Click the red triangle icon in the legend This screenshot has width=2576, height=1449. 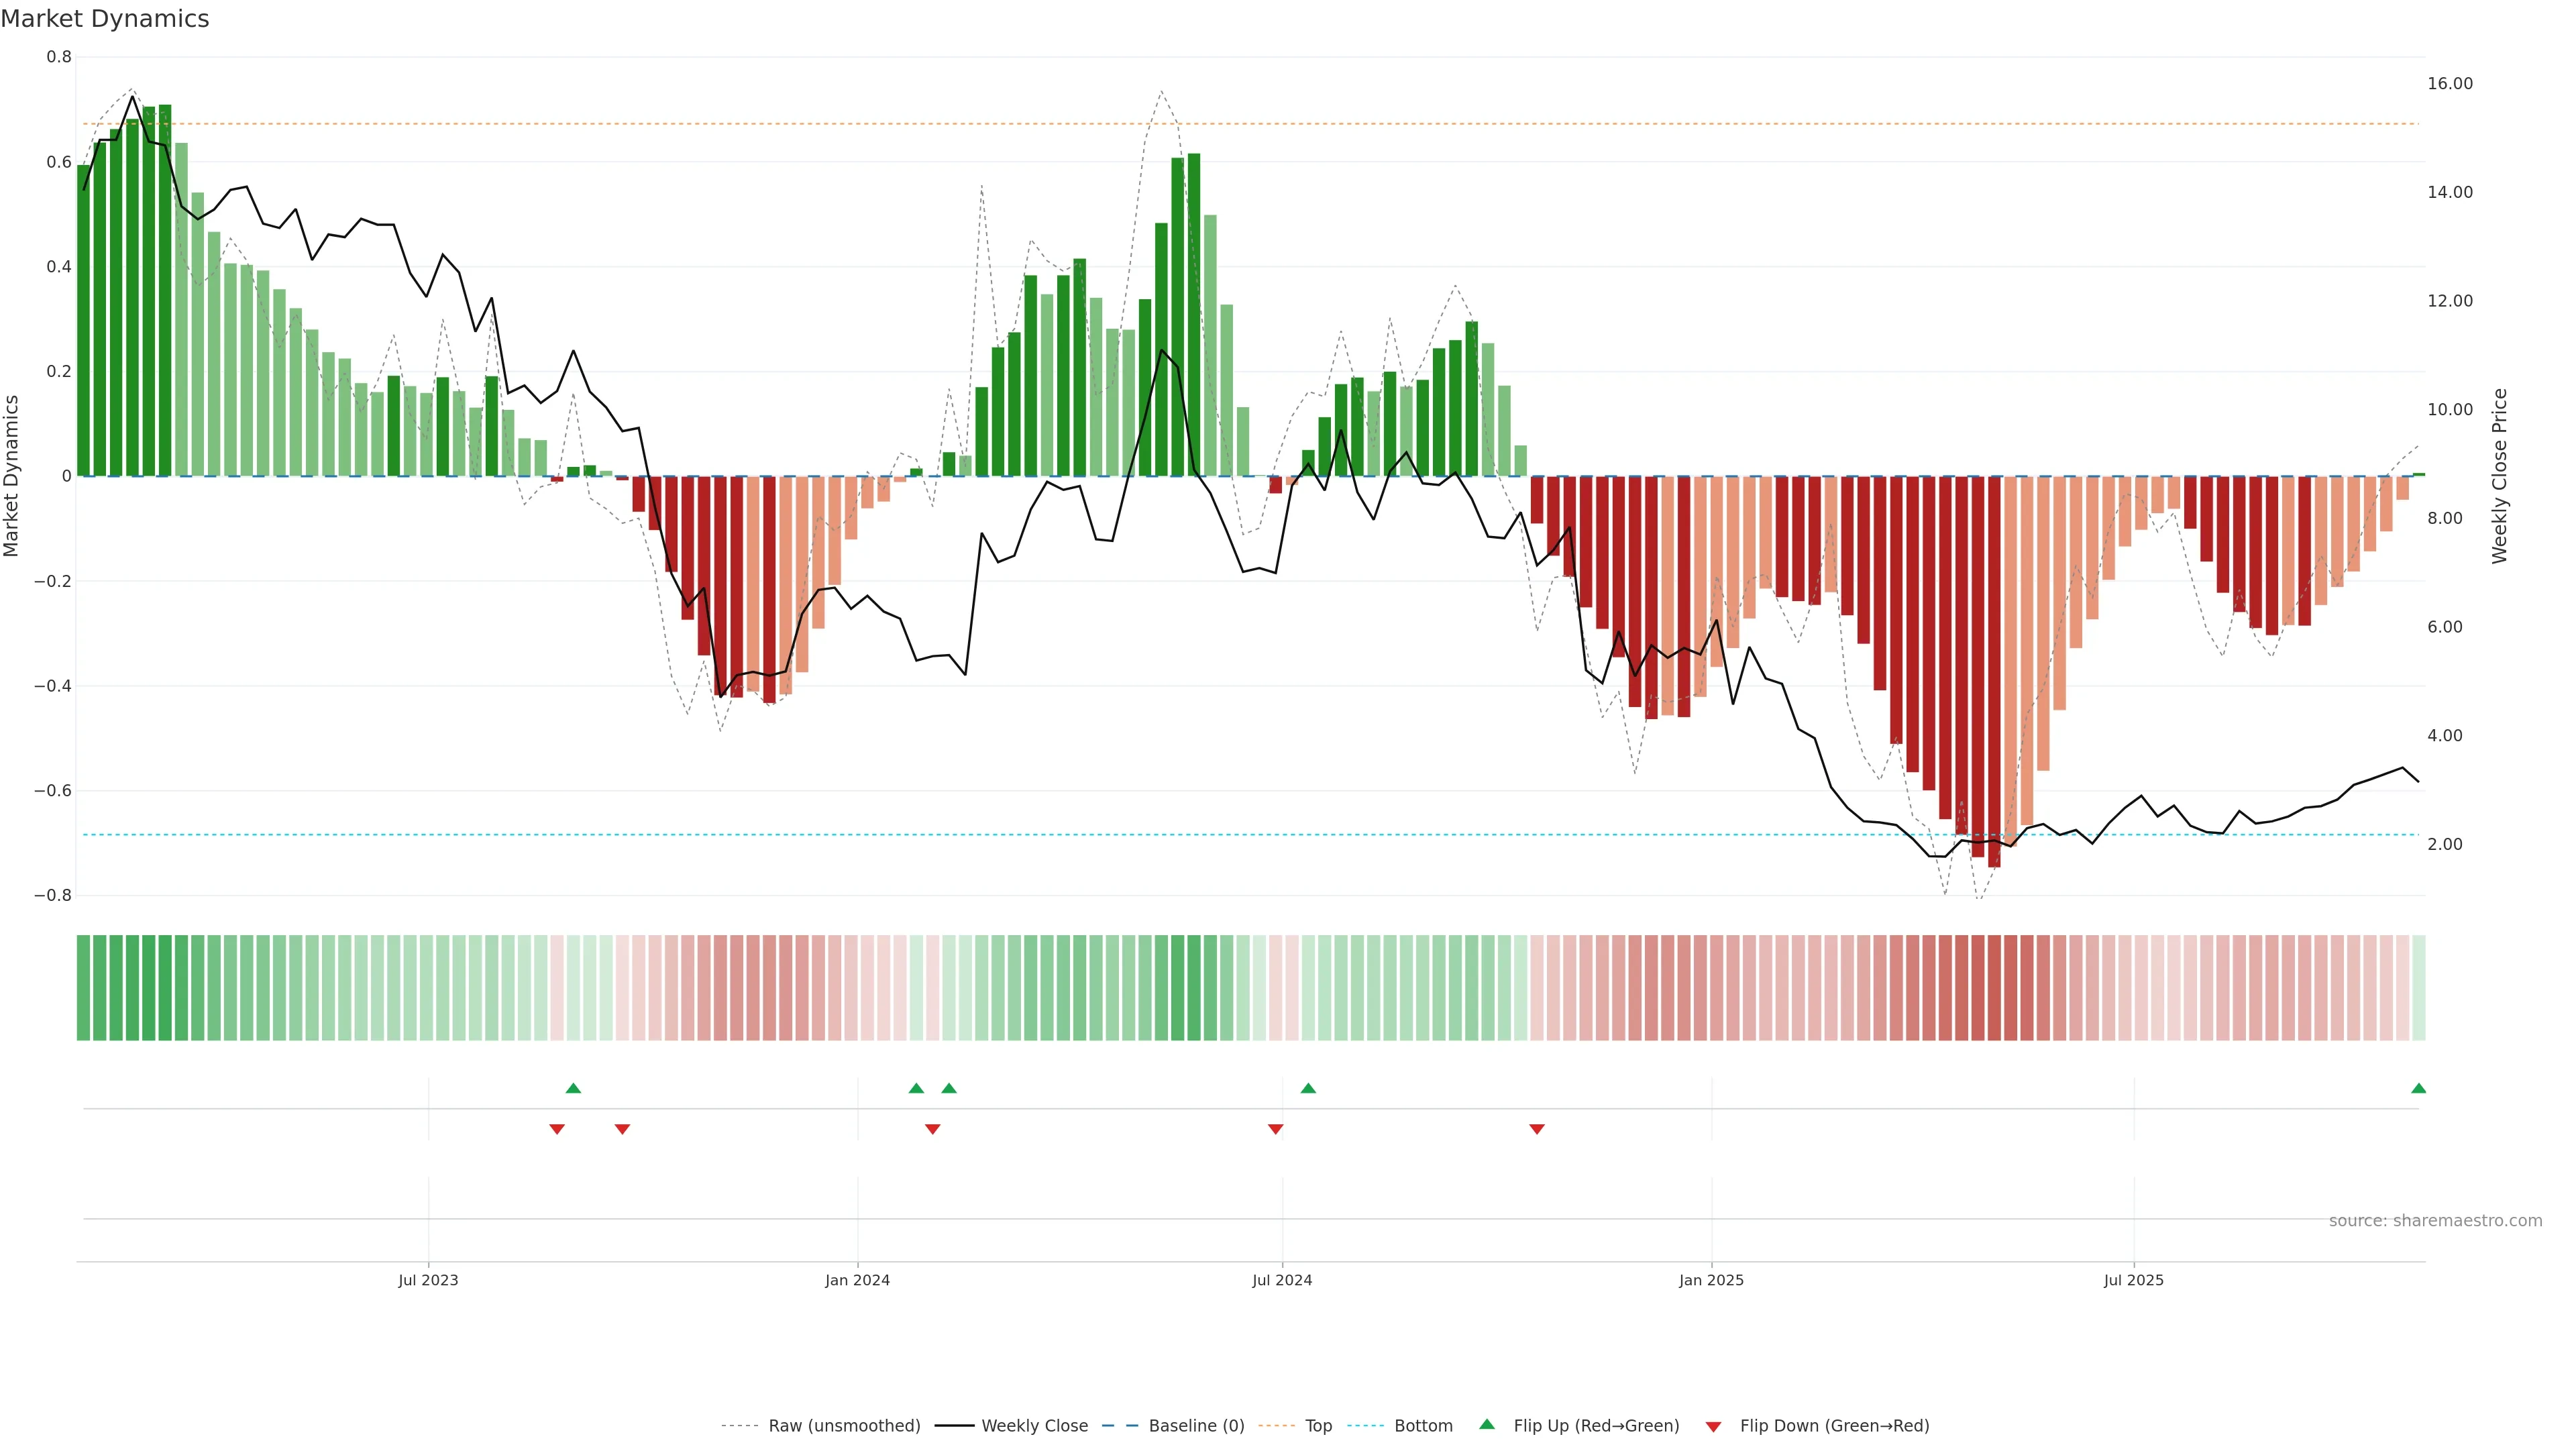1713,1426
